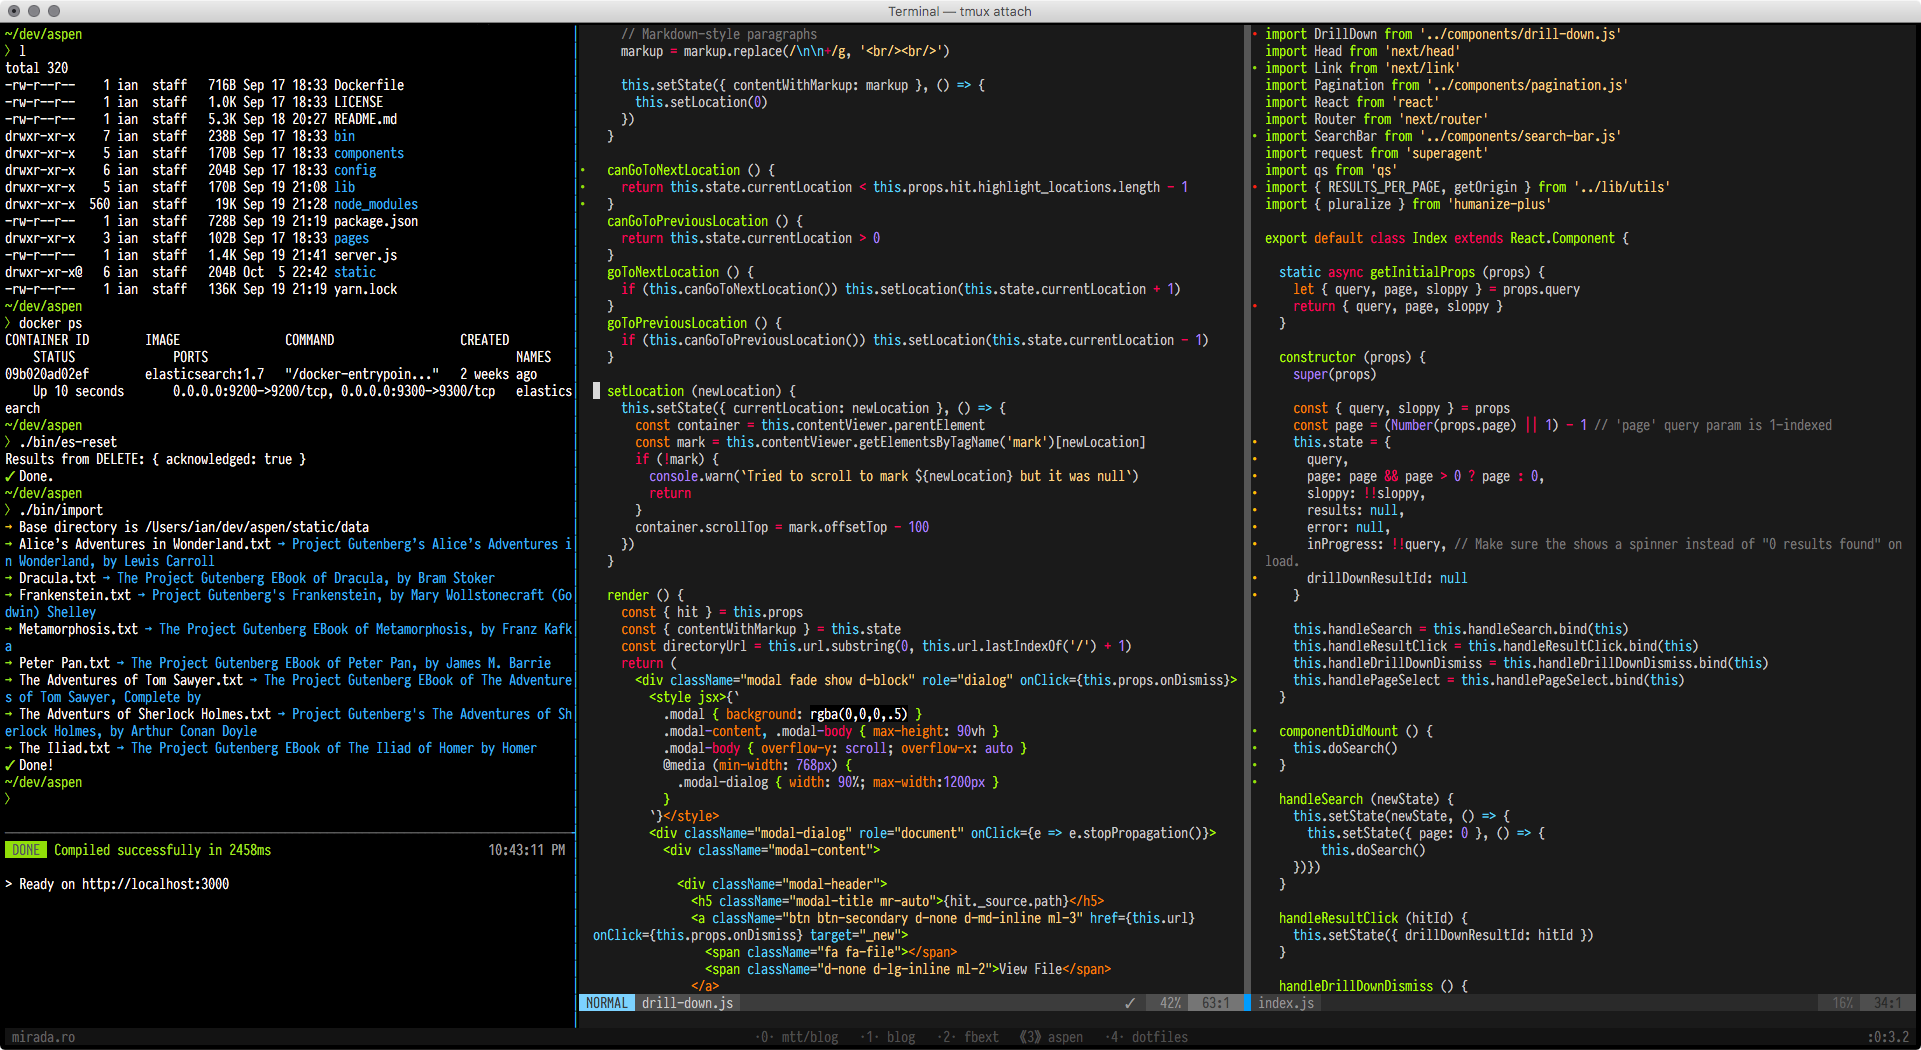Click the DONE badge above compile message
The width and height of the screenshot is (1921, 1050).
(x=25, y=849)
